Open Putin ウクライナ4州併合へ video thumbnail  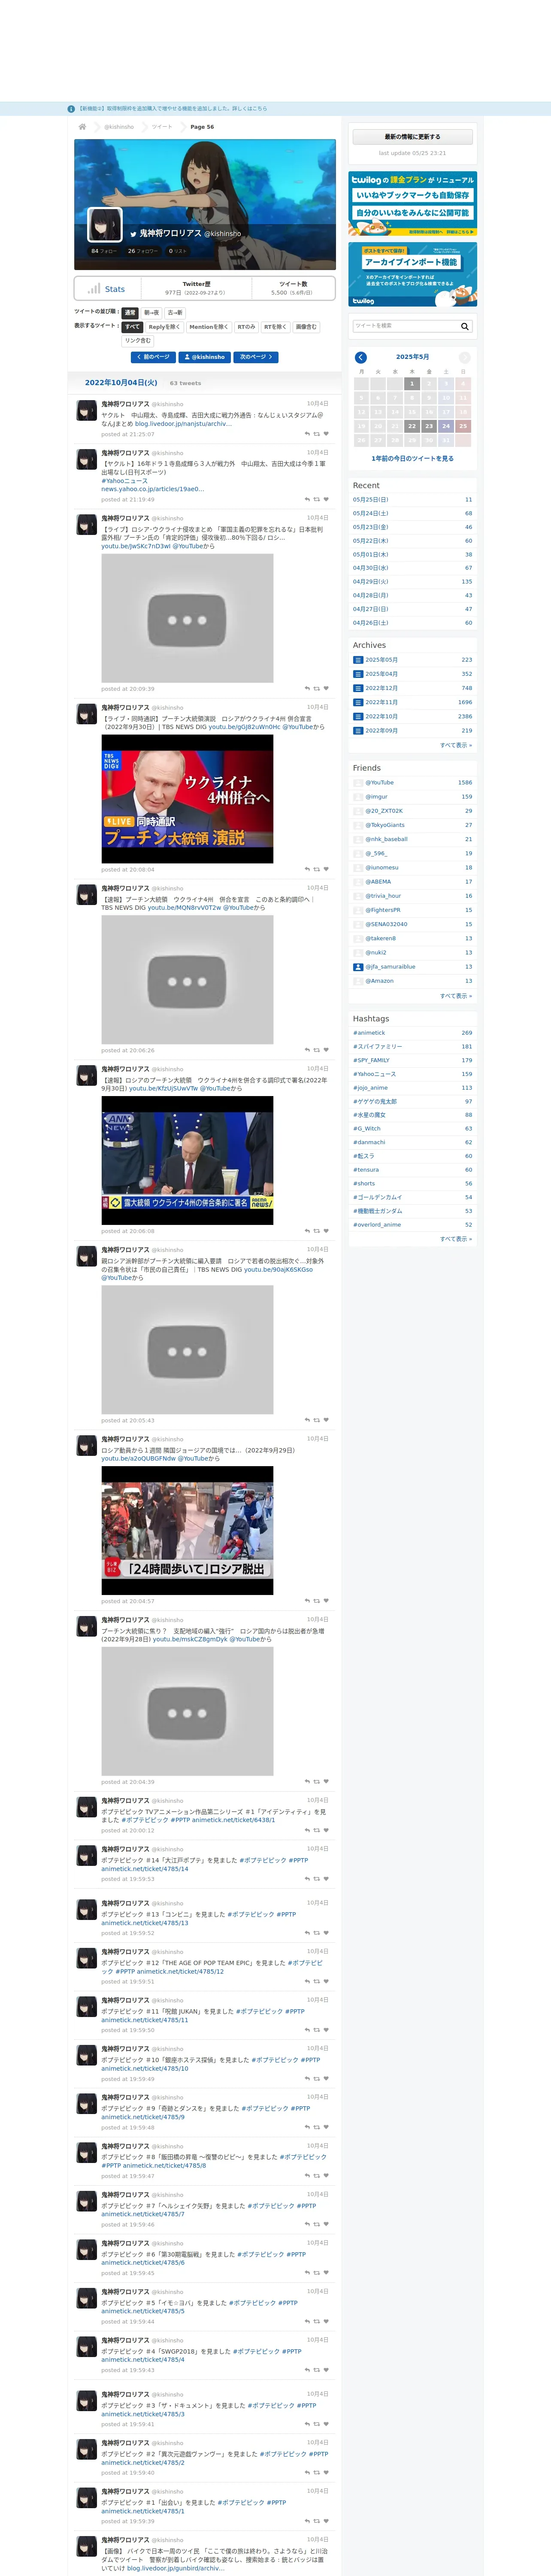pos(187,799)
